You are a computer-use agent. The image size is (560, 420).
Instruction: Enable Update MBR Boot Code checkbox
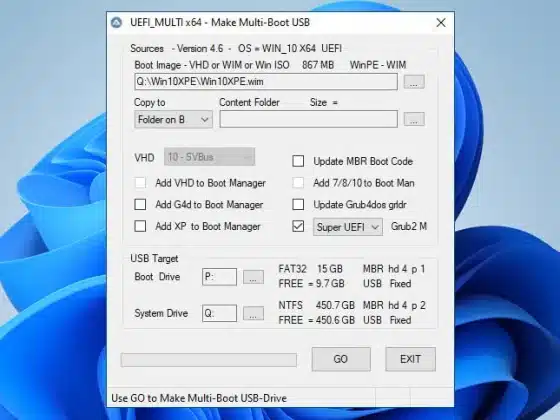298,161
